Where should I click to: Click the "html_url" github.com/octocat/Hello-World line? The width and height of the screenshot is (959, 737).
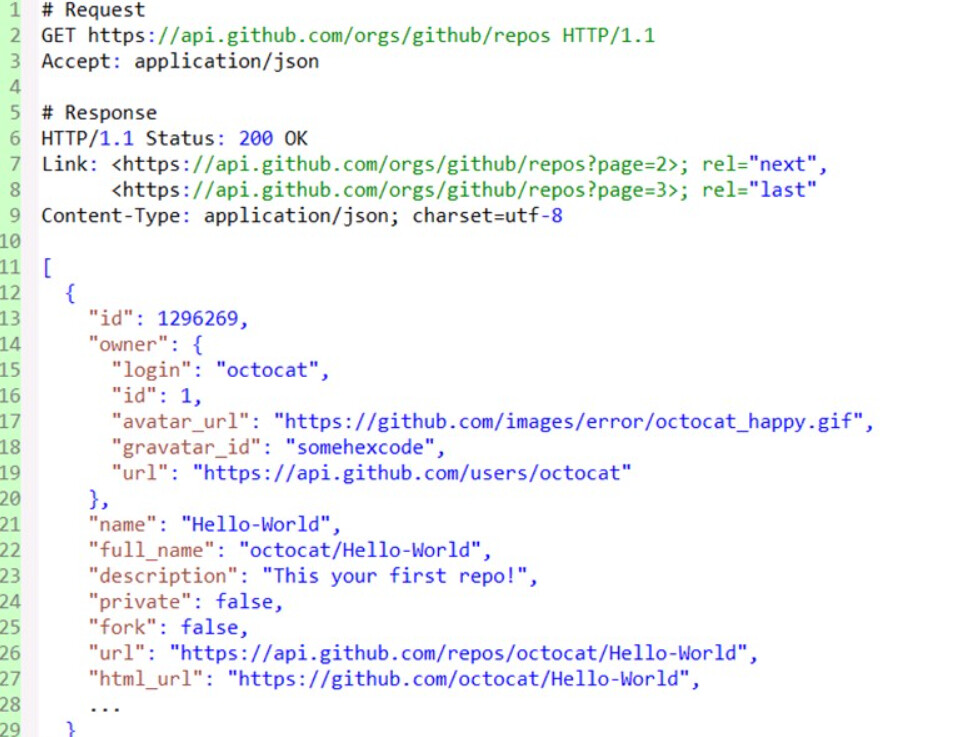click(x=394, y=678)
